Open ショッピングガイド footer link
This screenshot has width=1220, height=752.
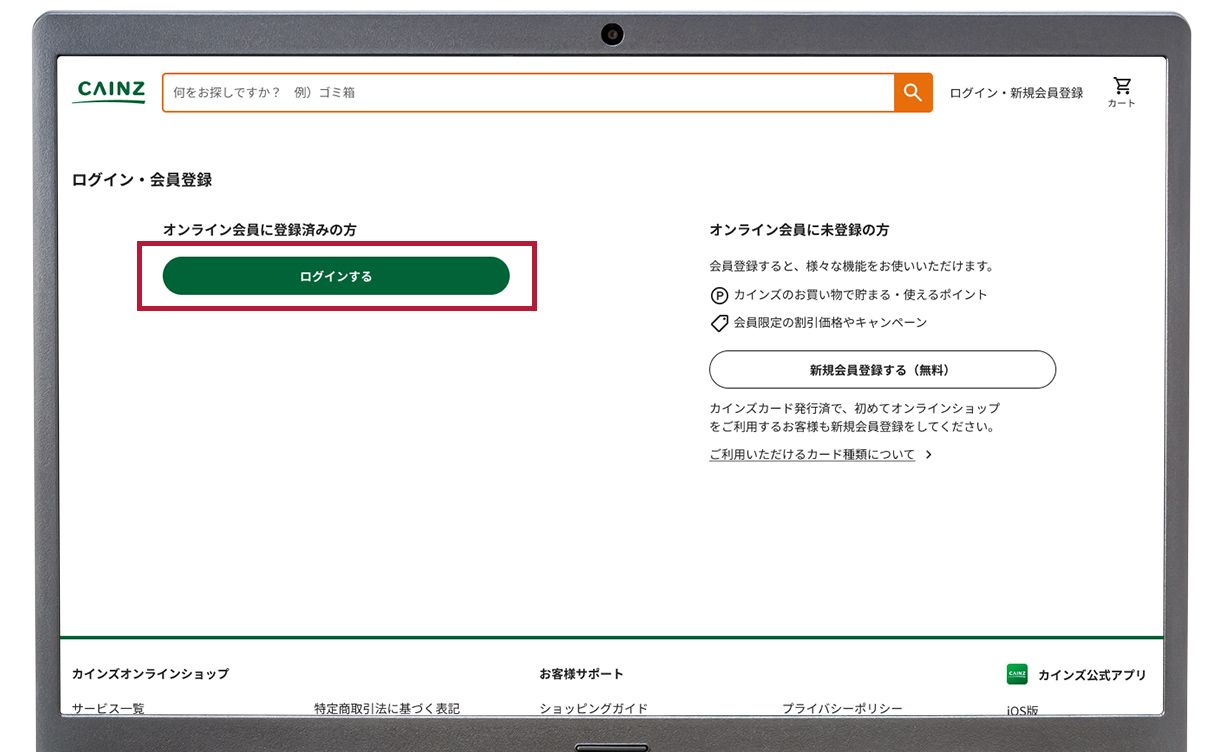pyautogui.click(x=594, y=708)
